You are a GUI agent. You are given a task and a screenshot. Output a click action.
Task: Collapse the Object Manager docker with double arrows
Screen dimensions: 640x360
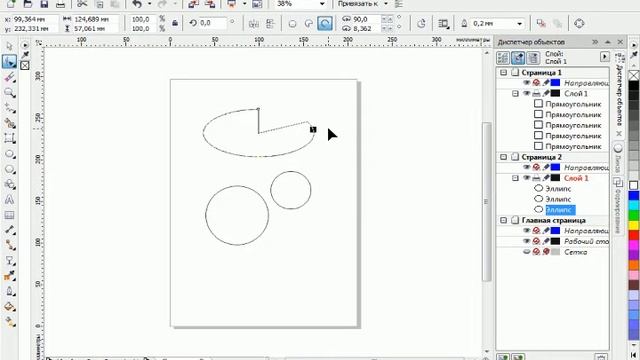pos(595,42)
